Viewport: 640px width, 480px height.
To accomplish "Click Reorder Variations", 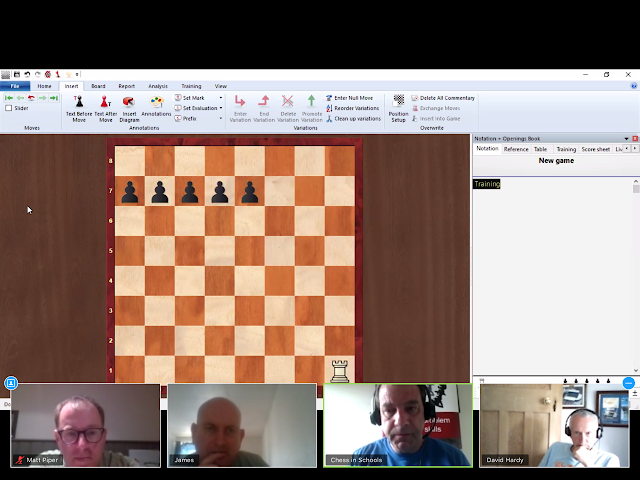I will pos(353,108).
